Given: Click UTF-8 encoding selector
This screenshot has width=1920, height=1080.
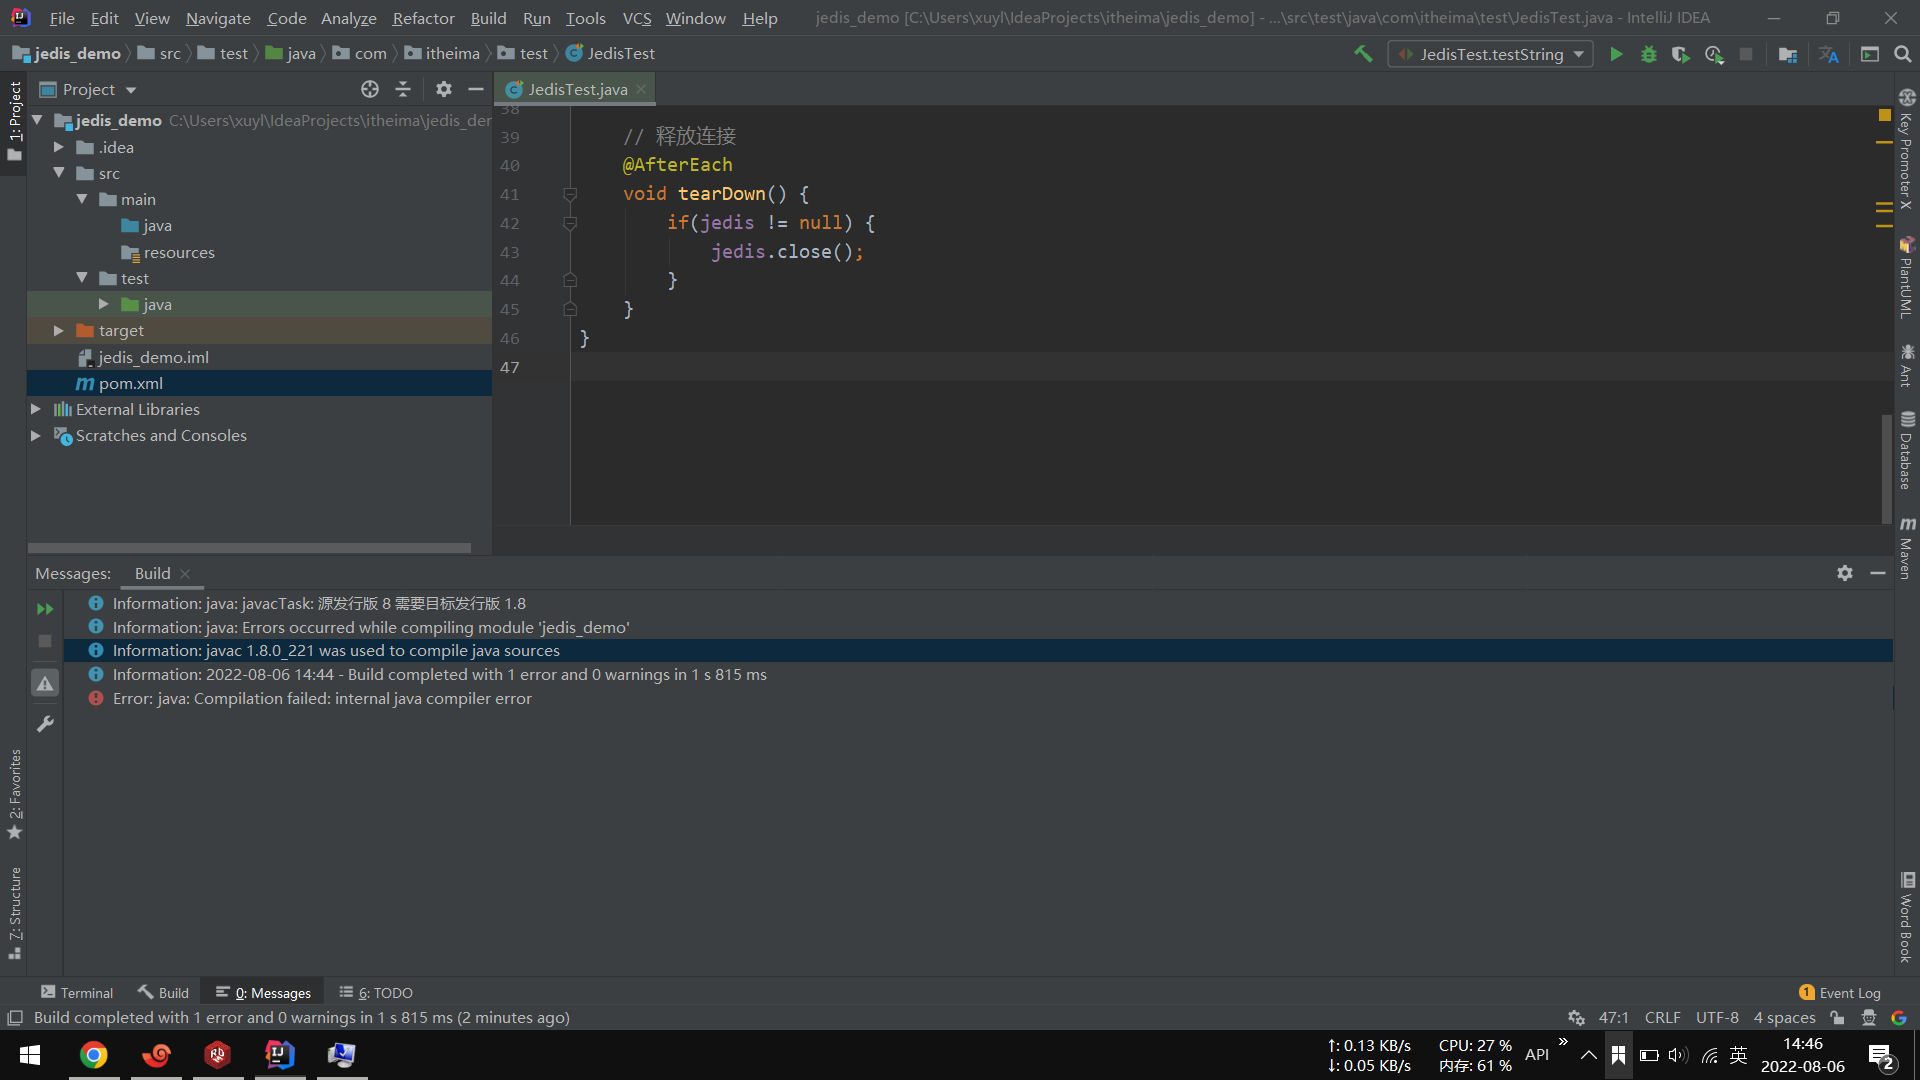Looking at the screenshot, I should point(1717,1018).
